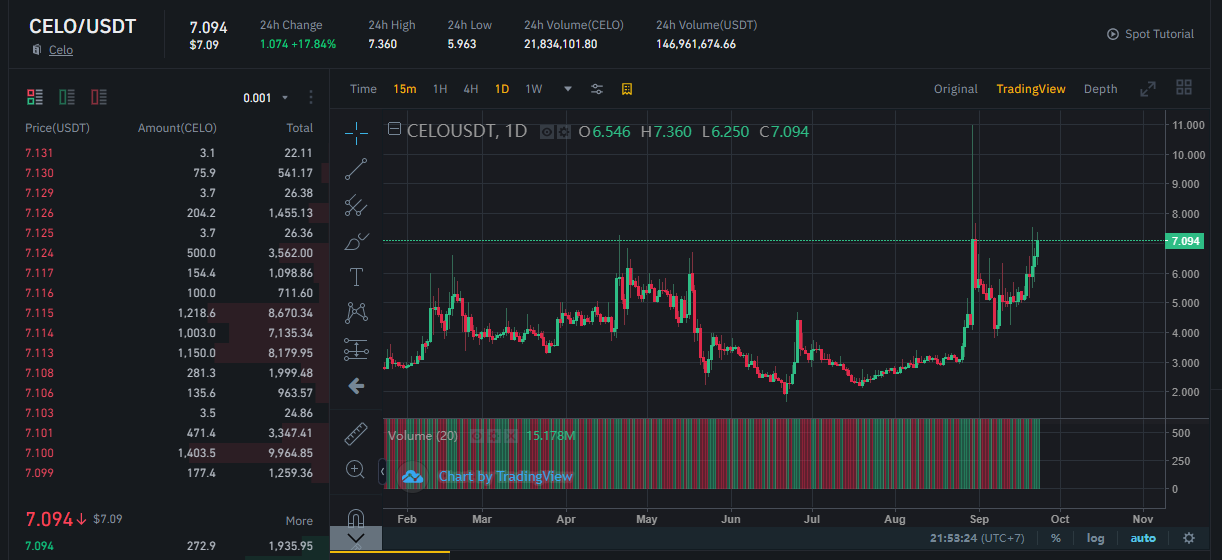Select the crosshair cursor tool

356,131
